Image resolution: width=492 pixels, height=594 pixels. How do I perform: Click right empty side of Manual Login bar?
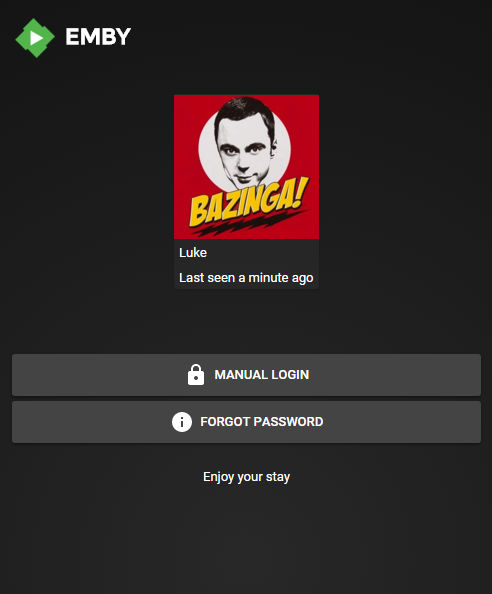396,375
